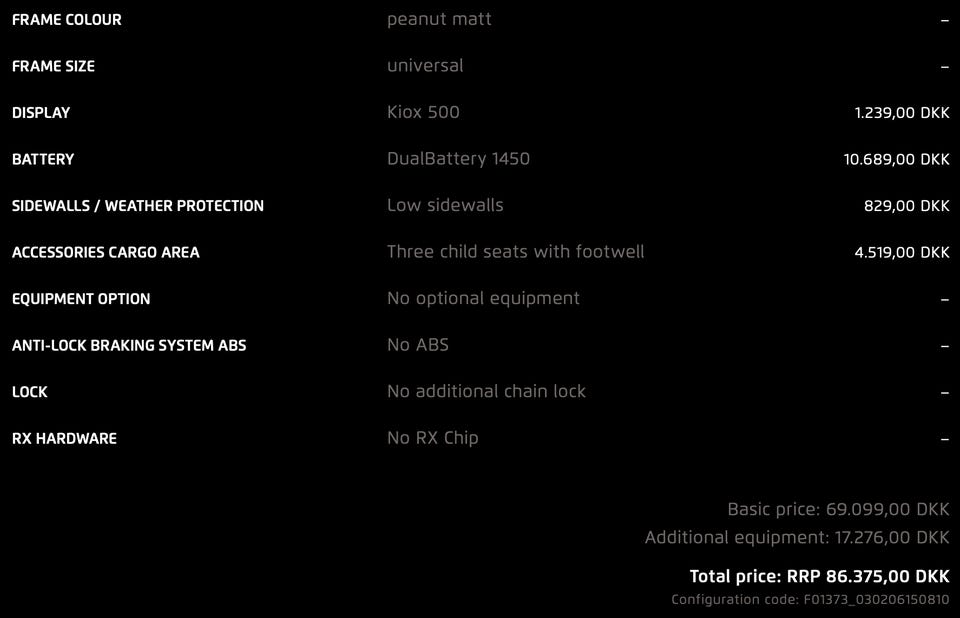Click the 'Kiox 500' display option
Viewport: 960px width, 618px height.
point(423,112)
